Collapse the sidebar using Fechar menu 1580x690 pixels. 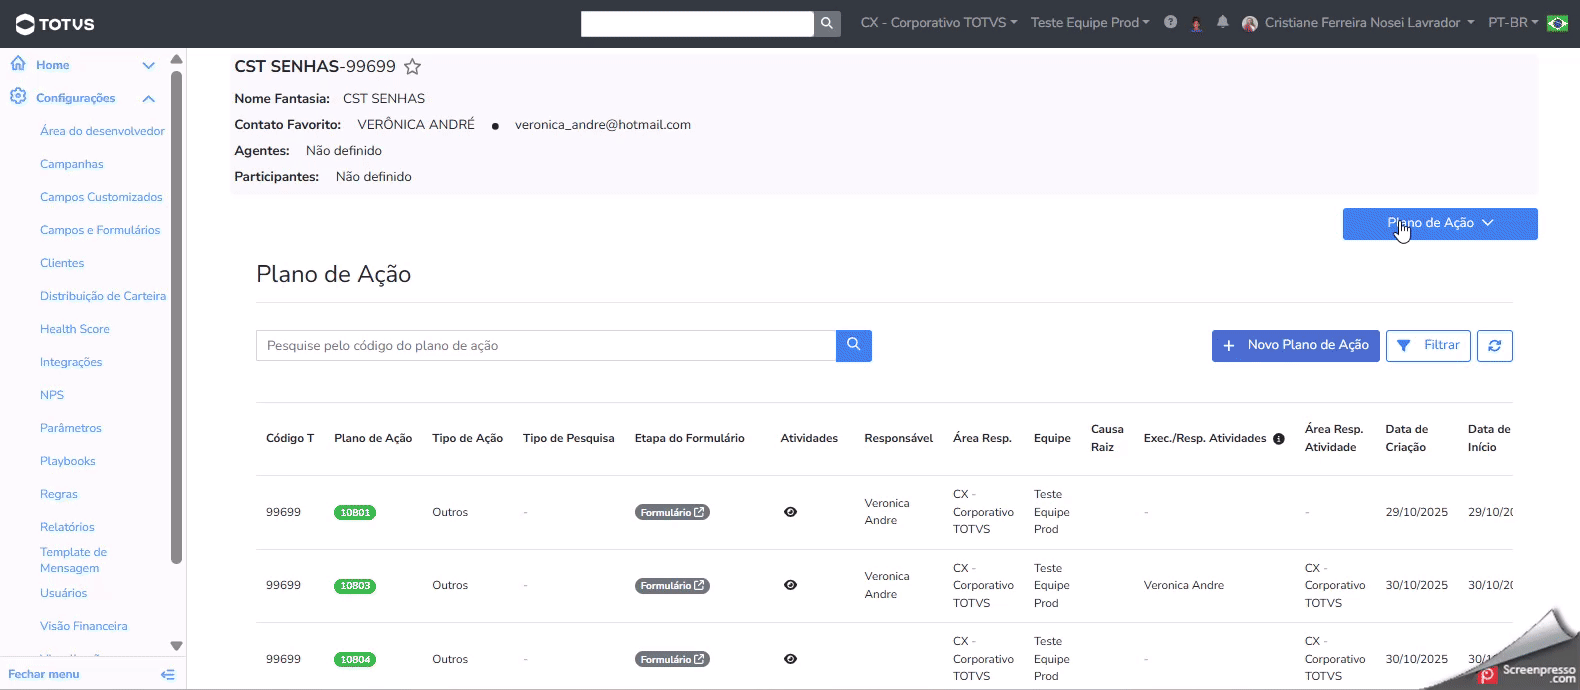click(92, 674)
